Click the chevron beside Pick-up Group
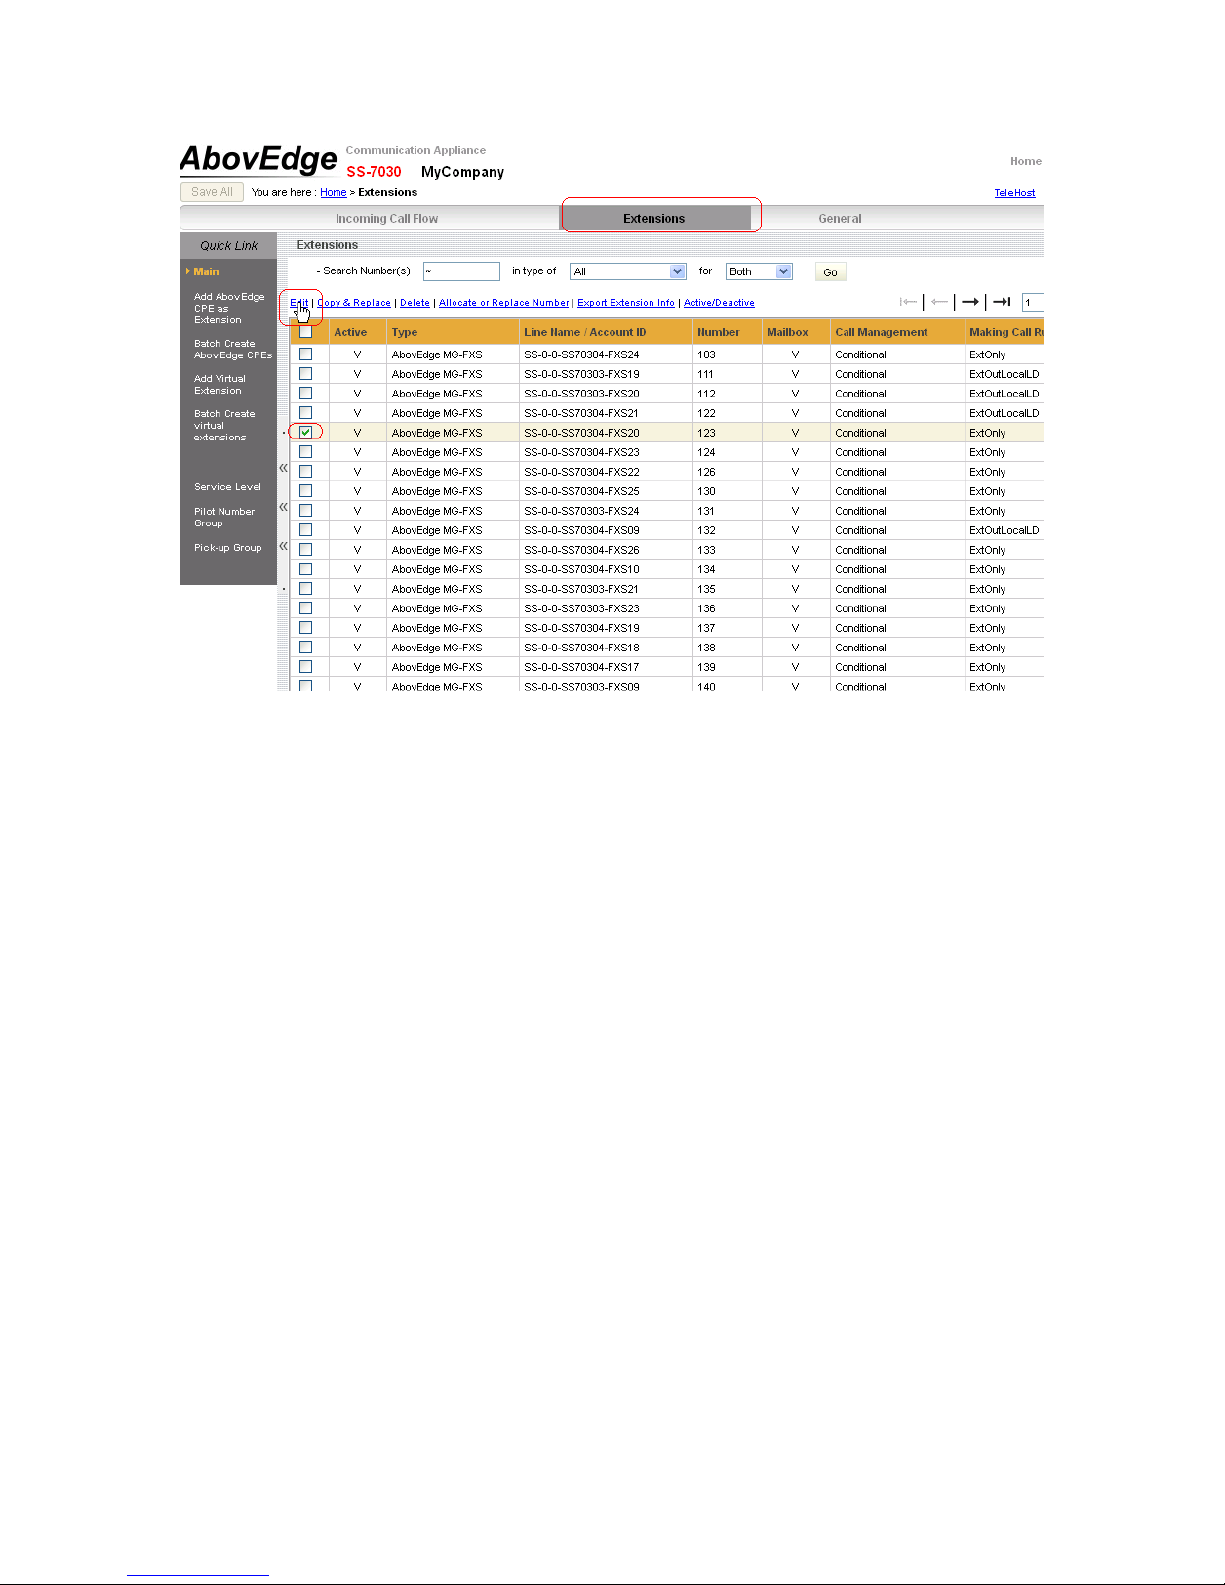Image resolution: width=1225 pixels, height=1585 pixels. click(x=283, y=546)
